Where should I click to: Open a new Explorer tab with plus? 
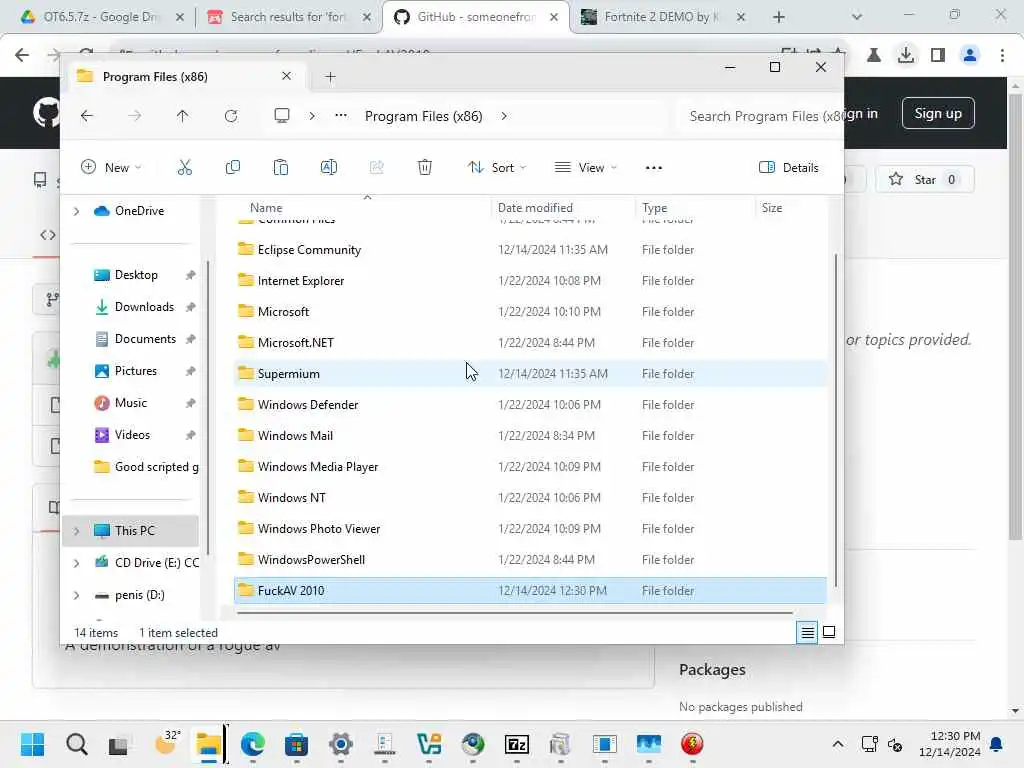[x=330, y=77]
